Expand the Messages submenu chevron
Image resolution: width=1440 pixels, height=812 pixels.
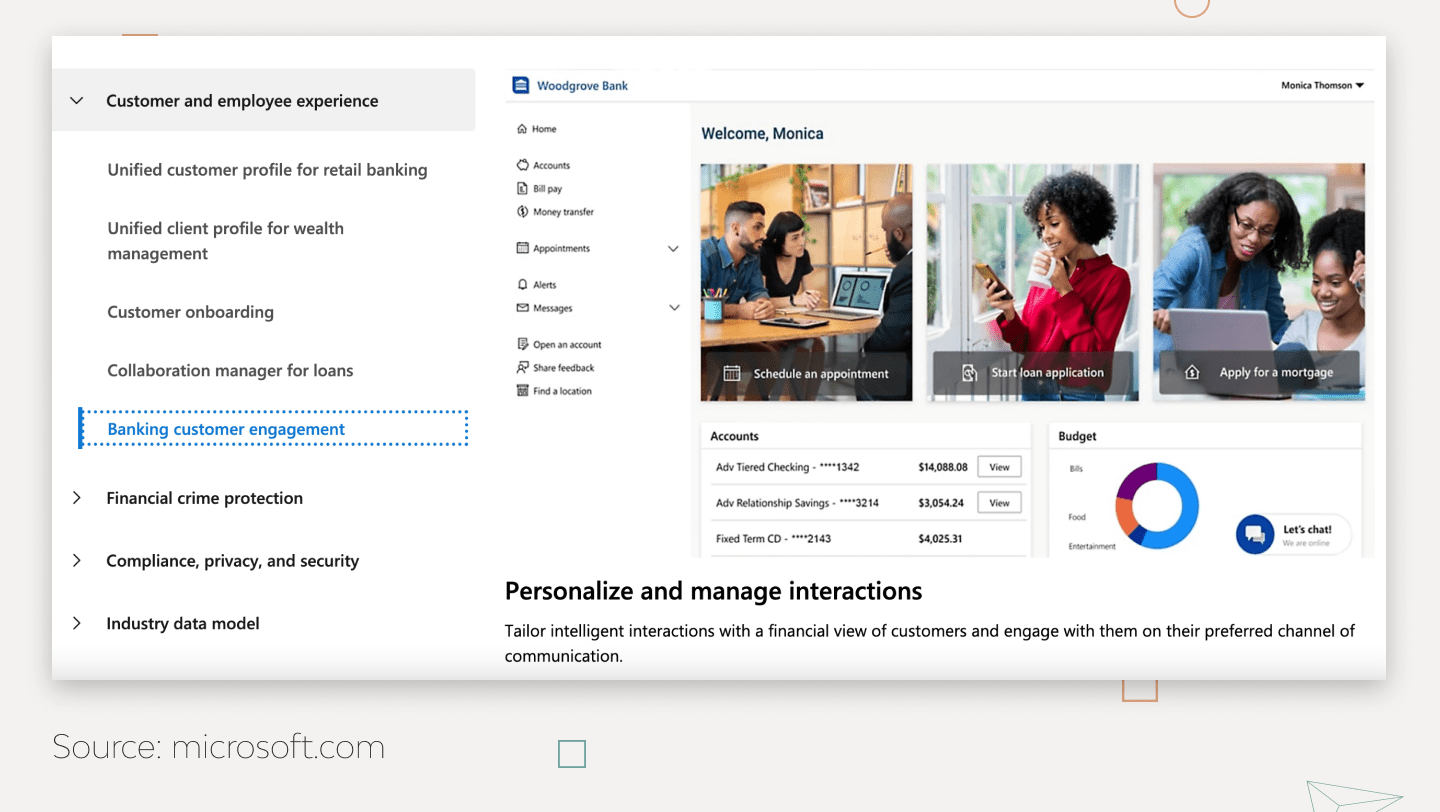pos(673,308)
